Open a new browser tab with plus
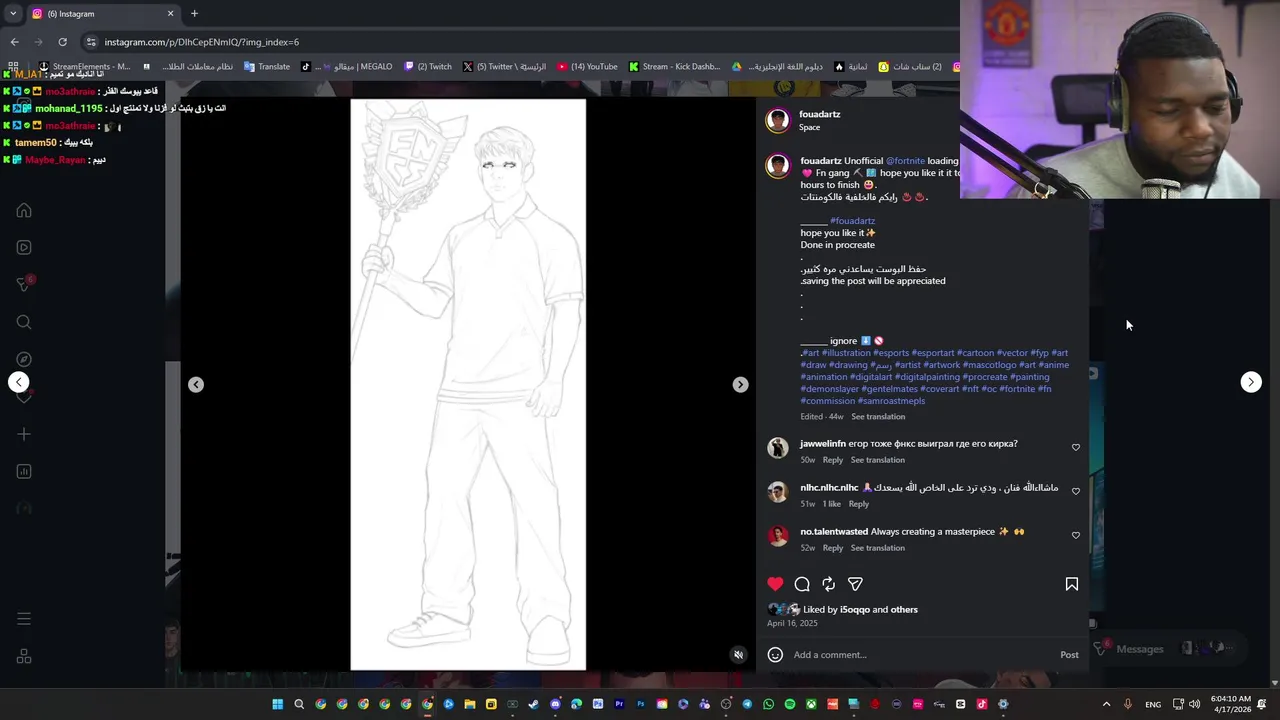 tap(194, 14)
